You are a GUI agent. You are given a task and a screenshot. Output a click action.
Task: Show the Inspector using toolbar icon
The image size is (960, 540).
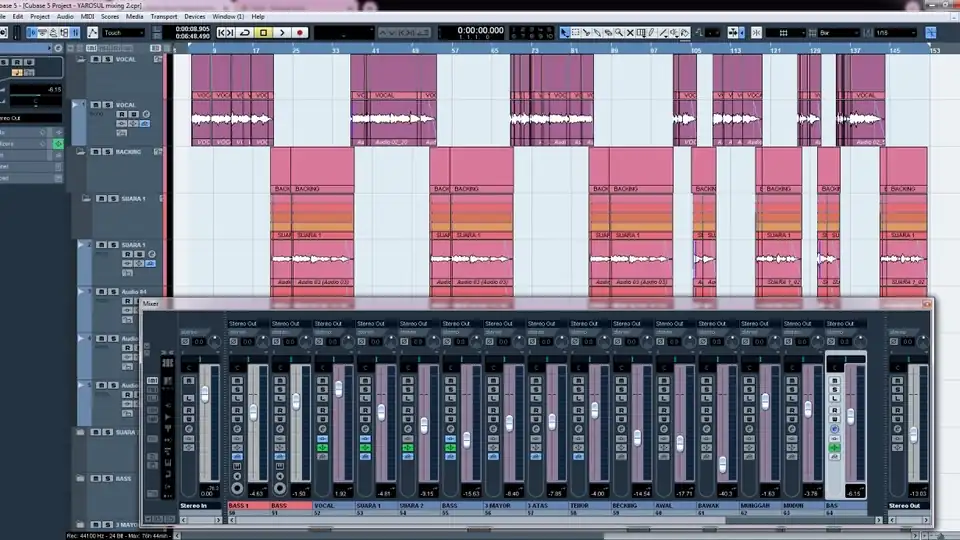(32, 32)
